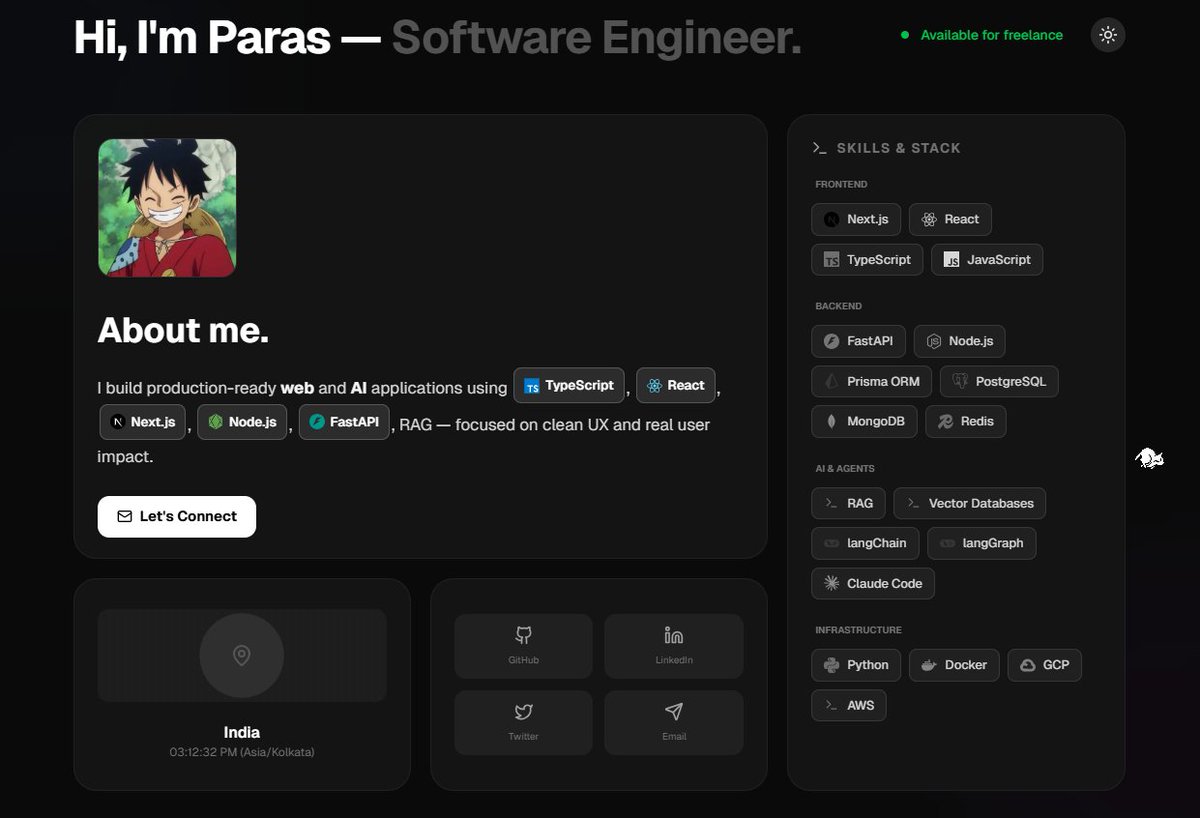Image resolution: width=1200 pixels, height=818 pixels.
Task: Select the Vector Databases skill chip
Action: pos(970,503)
